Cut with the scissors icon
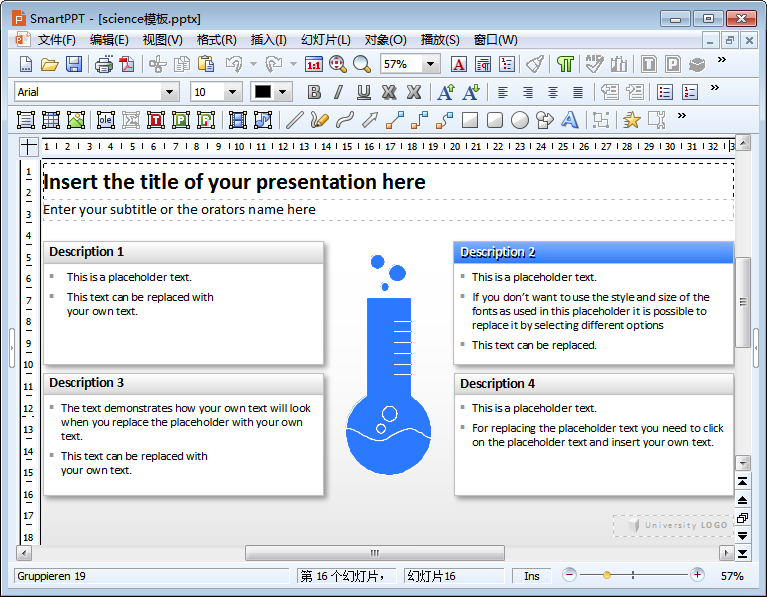The image size is (767, 597). (x=158, y=64)
